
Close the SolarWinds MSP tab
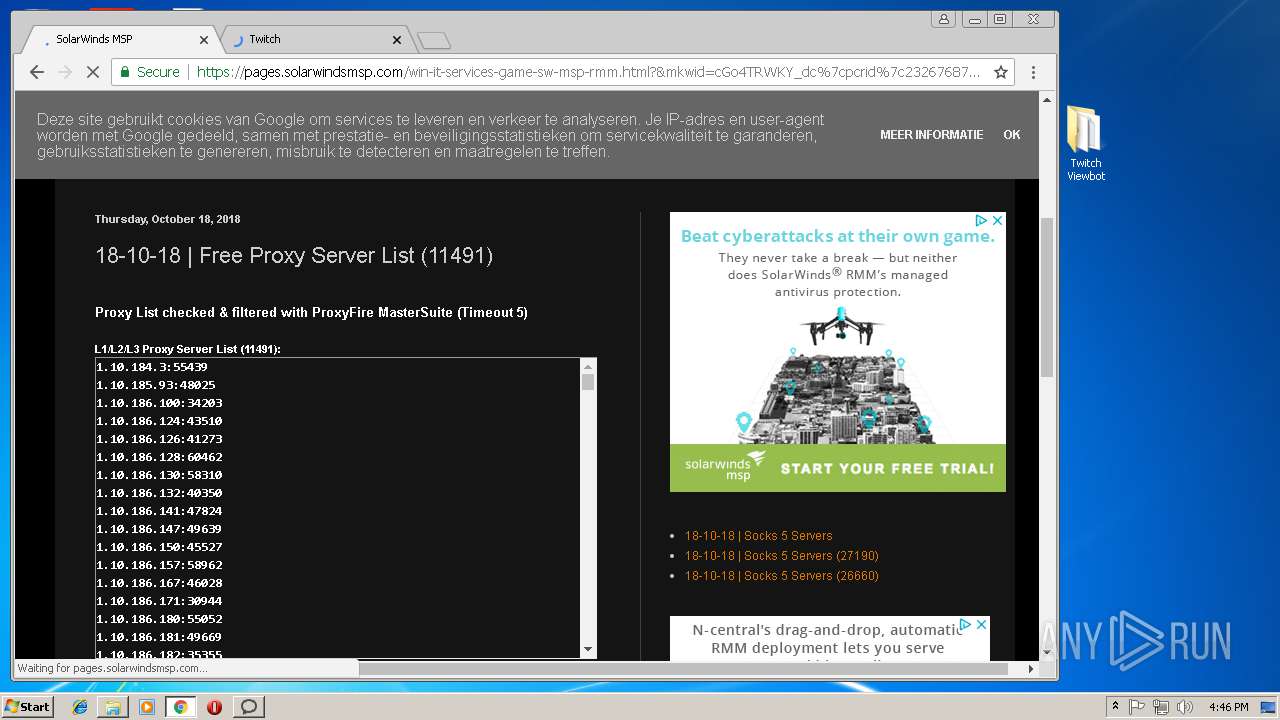click(x=204, y=40)
